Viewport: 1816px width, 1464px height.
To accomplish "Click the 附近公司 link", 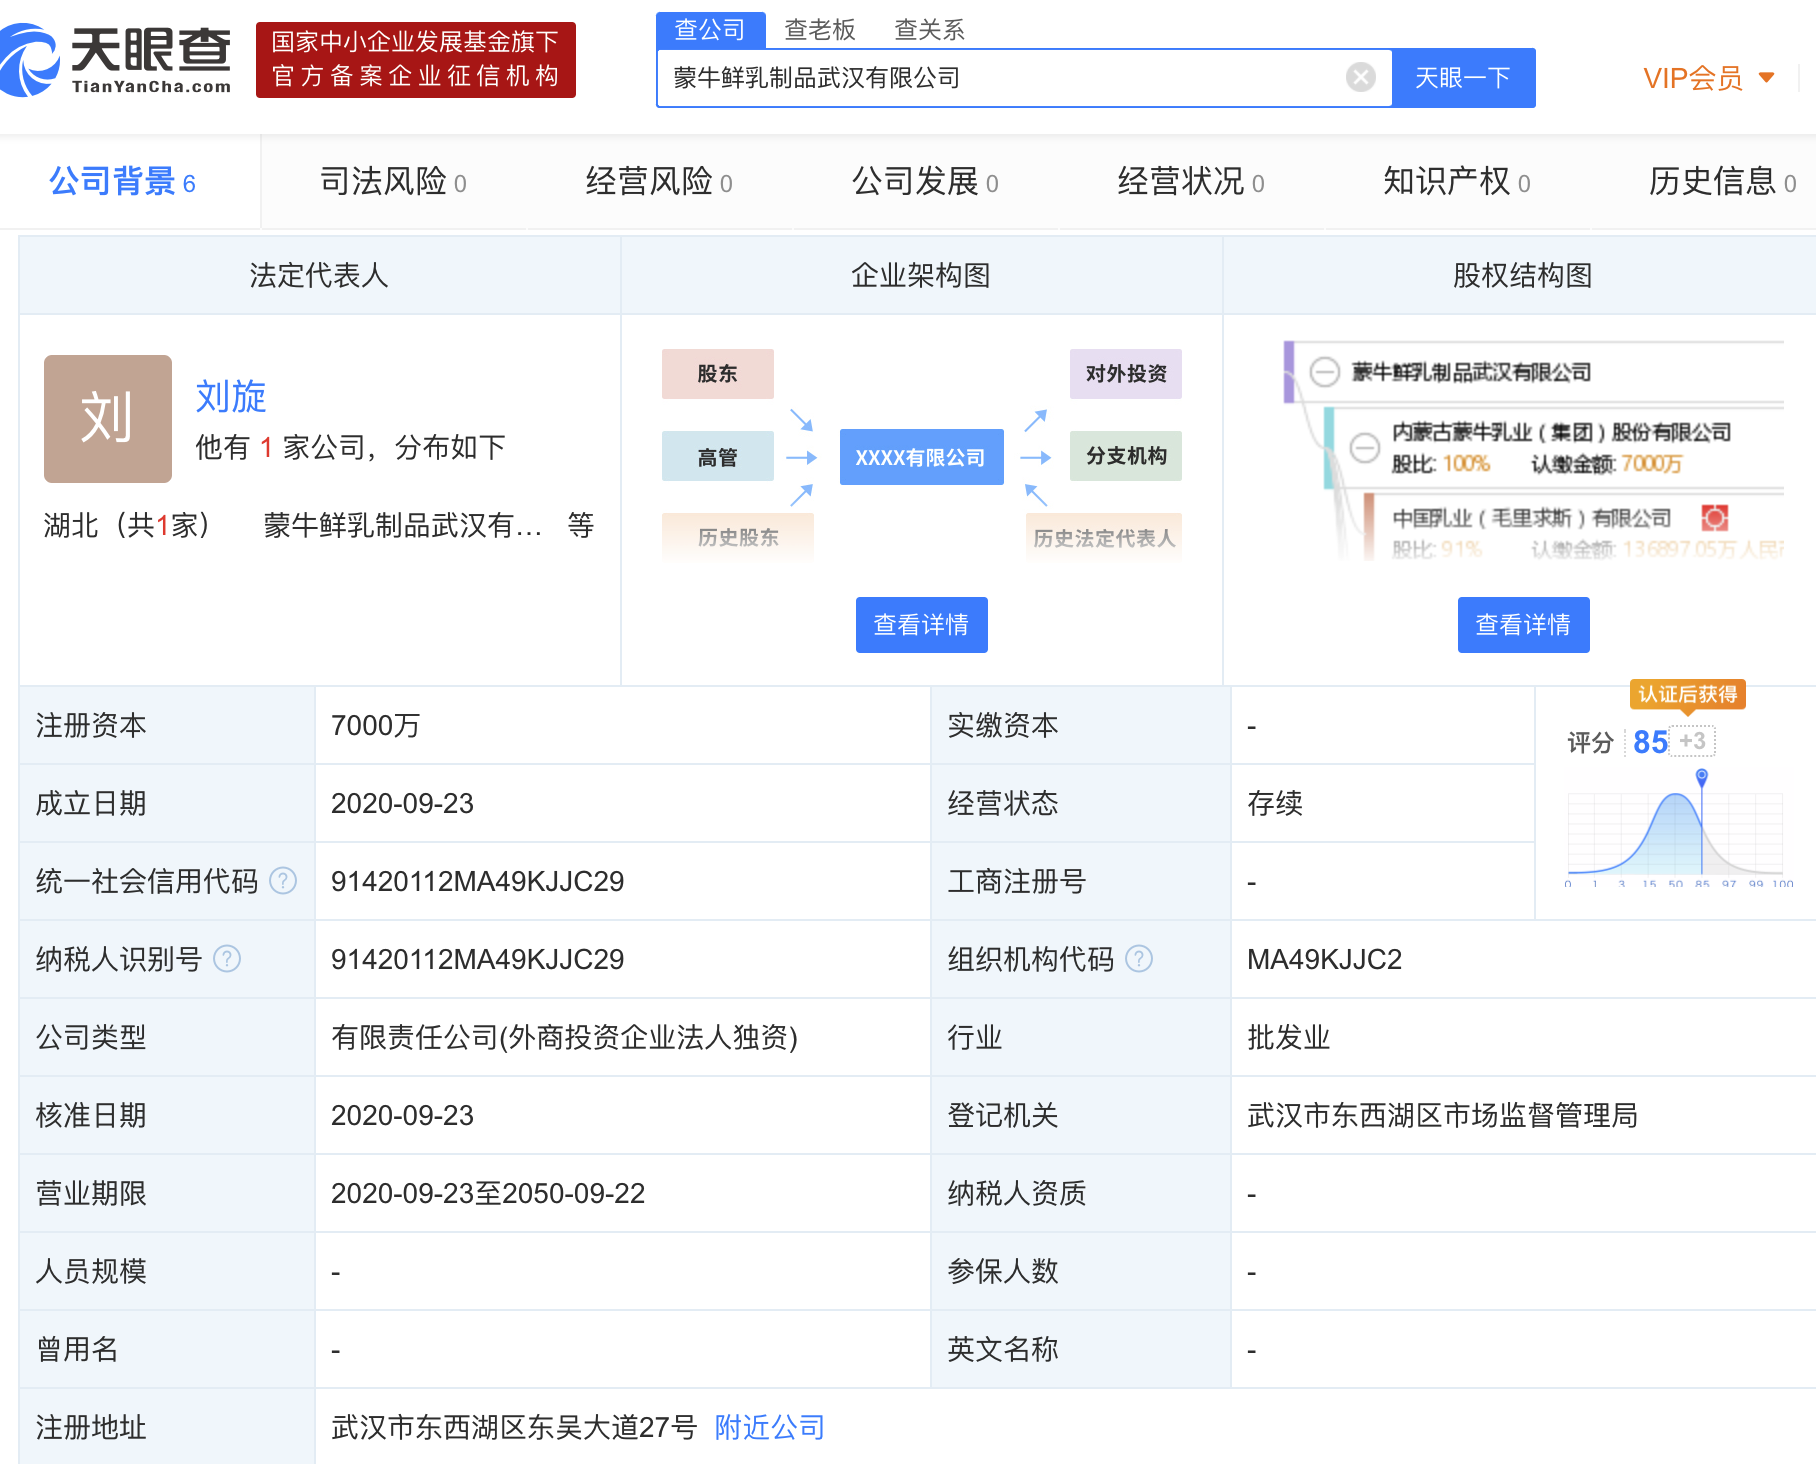I will pyautogui.click(x=769, y=1427).
